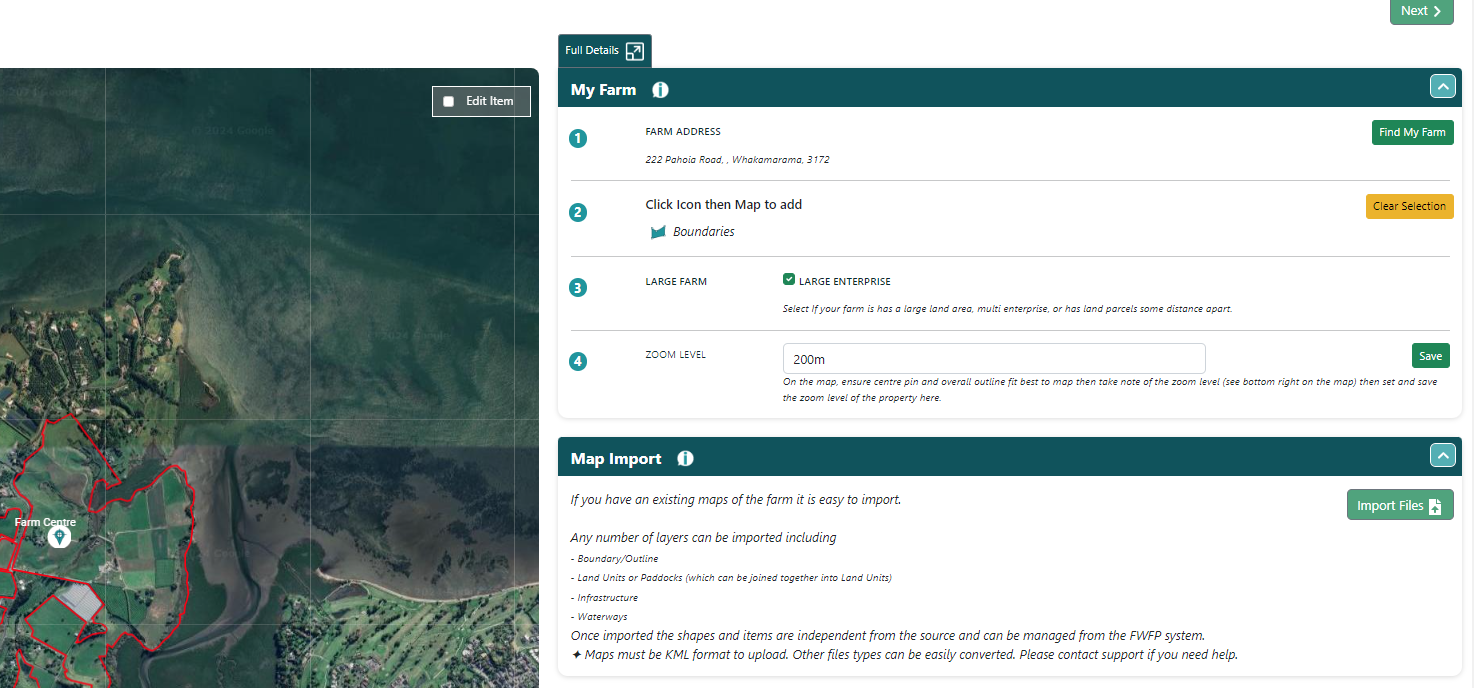Screen dimensions: 1474x688
Task: Collapse the My Farm panel
Action: [x=1442, y=87]
